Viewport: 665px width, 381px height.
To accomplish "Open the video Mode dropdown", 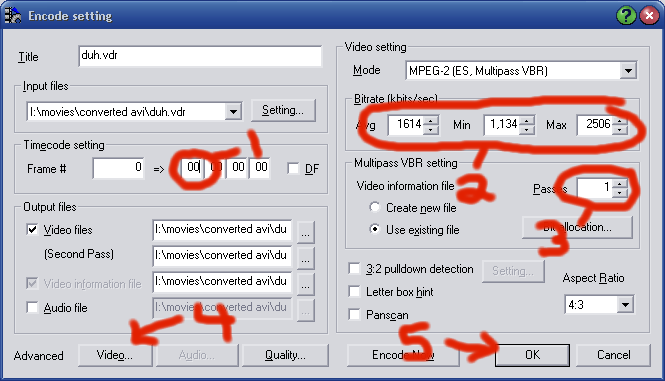I will pos(628,70).
